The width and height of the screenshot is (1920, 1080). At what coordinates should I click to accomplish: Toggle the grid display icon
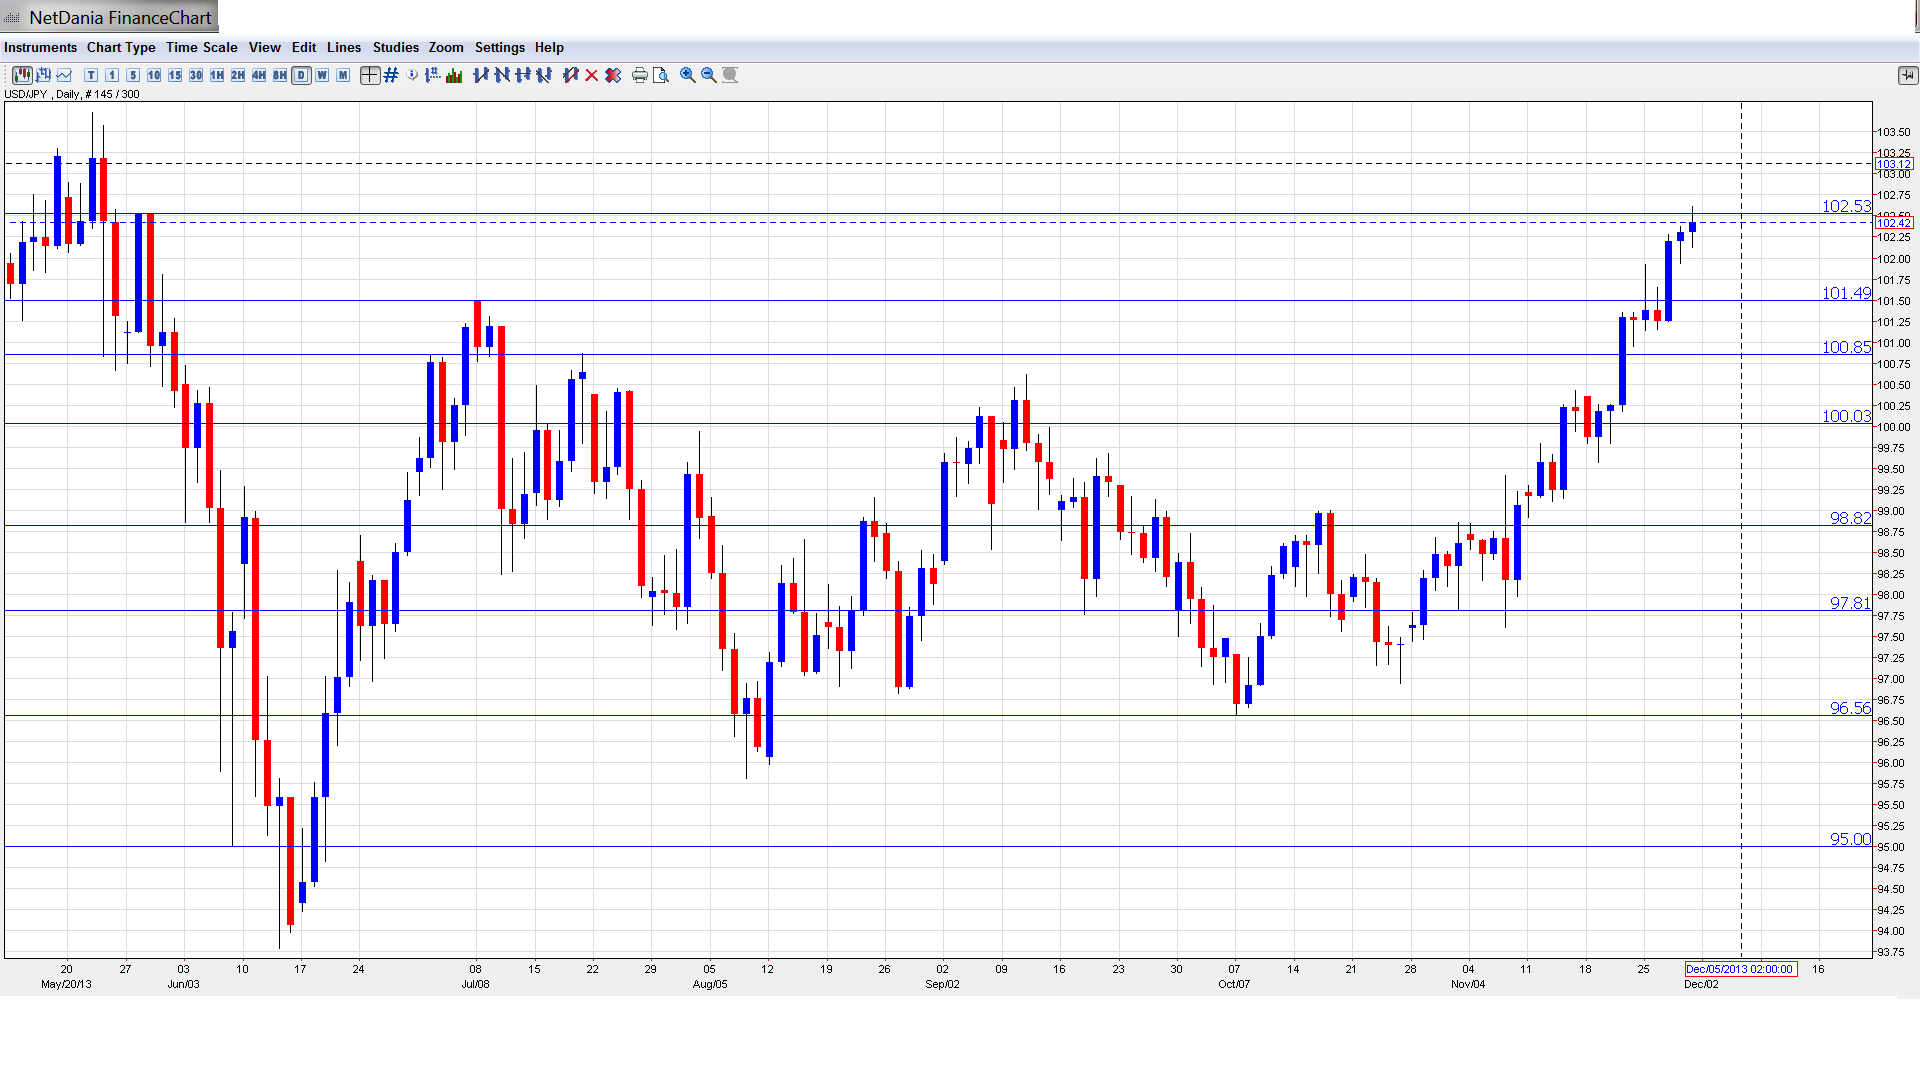pos(391,75)
